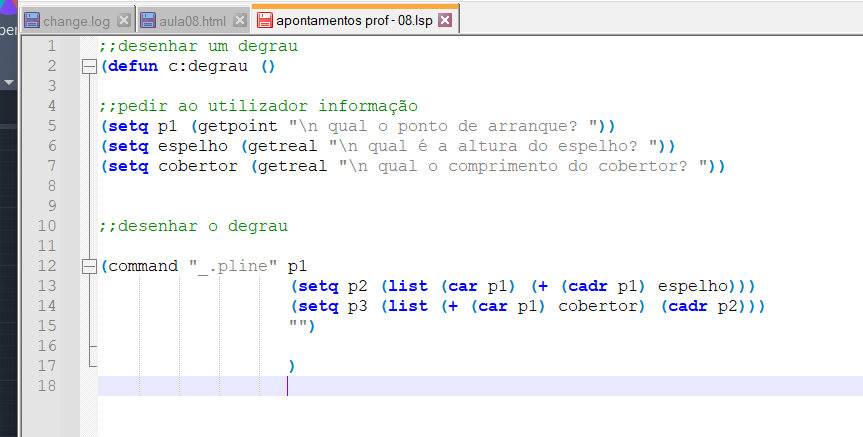Click the string 'qual é a altura do espelho?'
Image resolution: width=863 pixels, height=437 pixels.
pos(502,146)
